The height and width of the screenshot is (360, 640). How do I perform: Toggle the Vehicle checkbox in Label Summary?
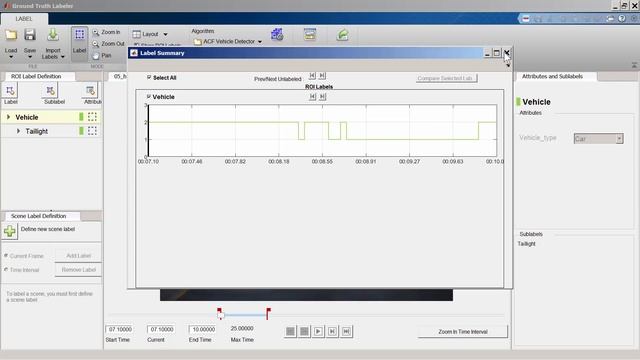[x=149, y=96]
